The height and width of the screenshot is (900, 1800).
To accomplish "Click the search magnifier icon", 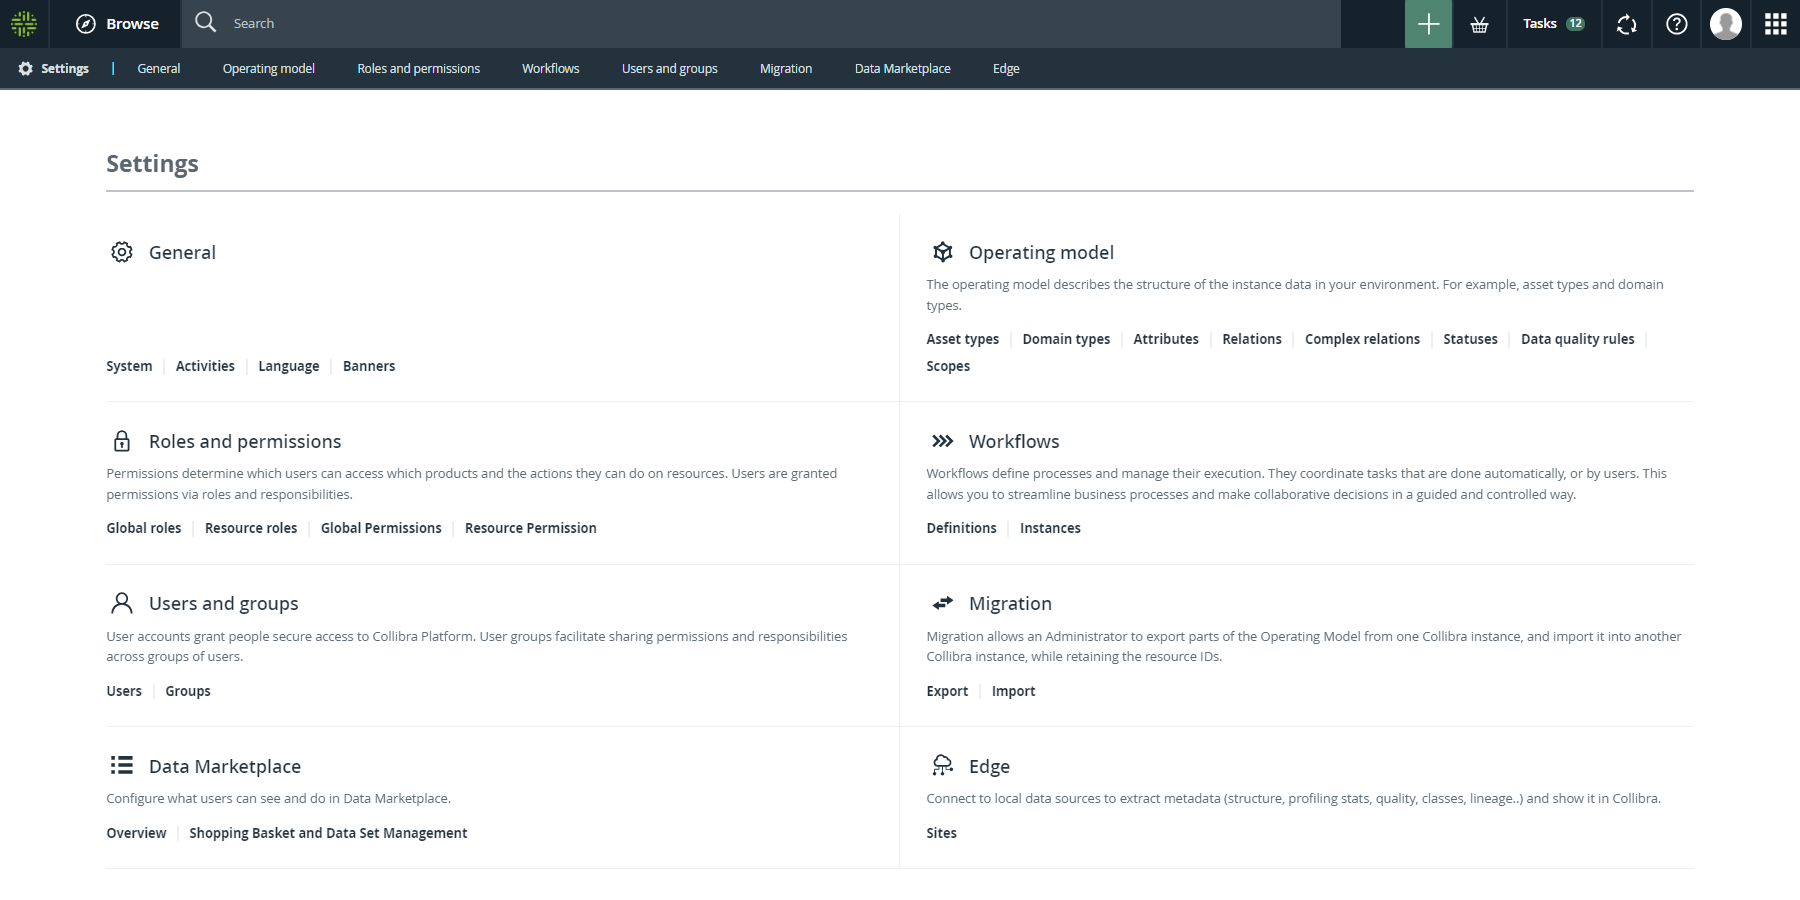I will click(x=206, y=22).
